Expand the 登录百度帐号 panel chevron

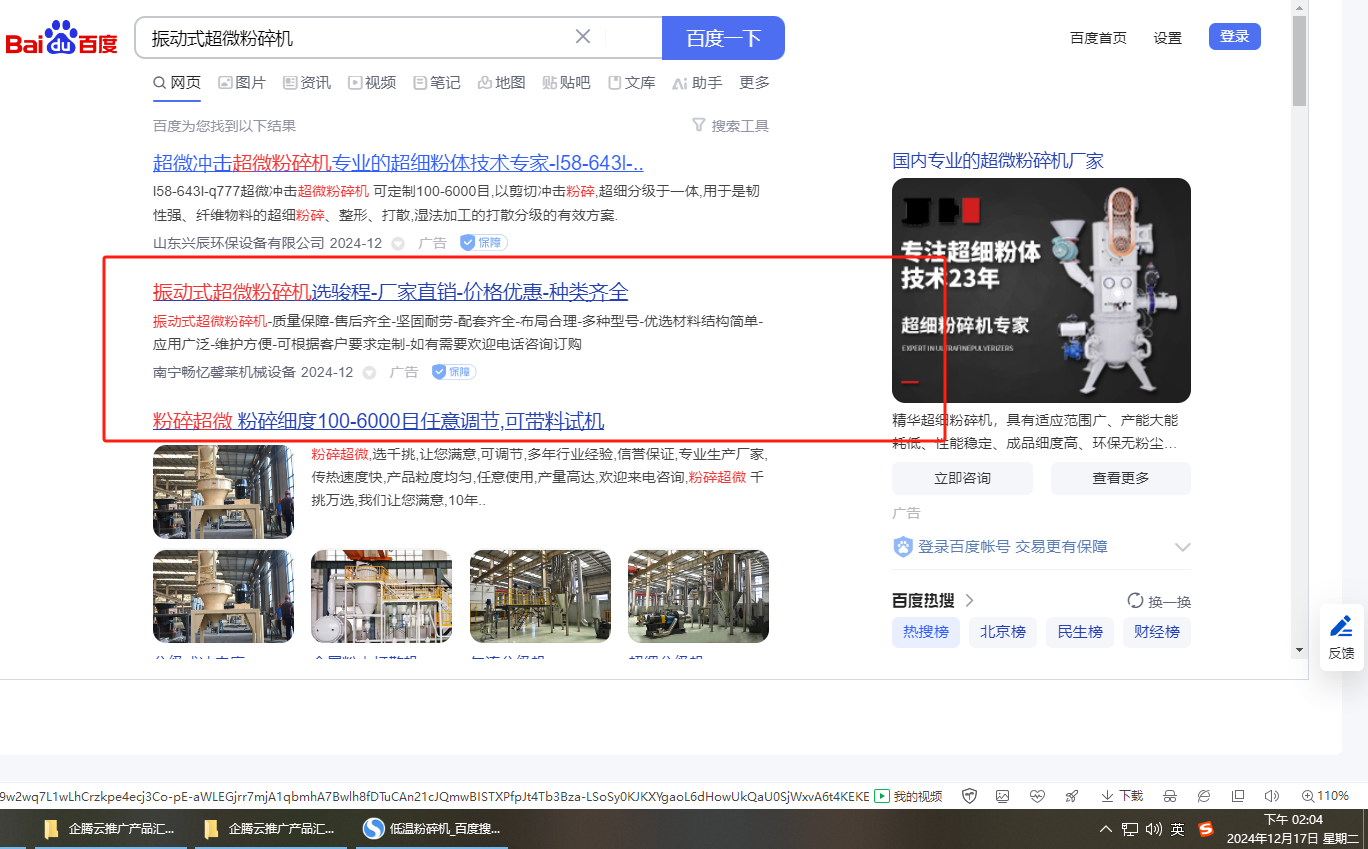pyautogui.click(x=1182, y=547)
